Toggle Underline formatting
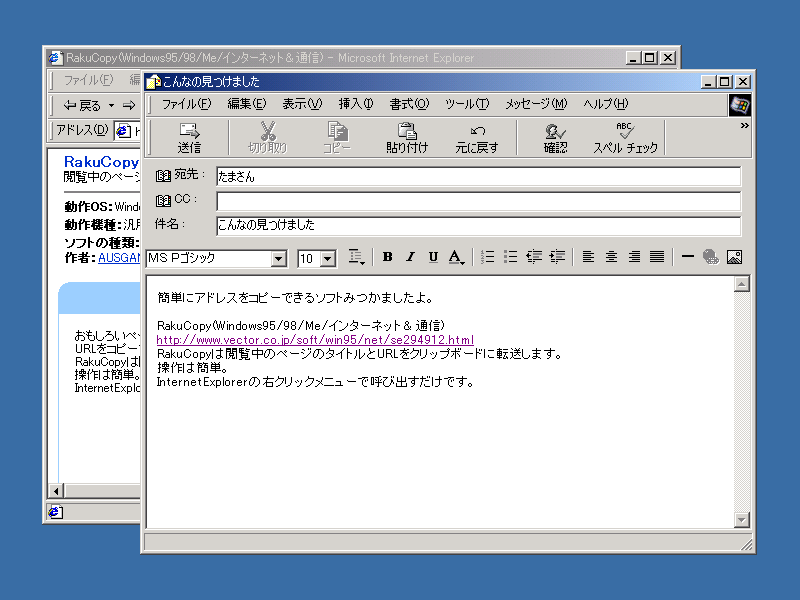 click(433, 257)
